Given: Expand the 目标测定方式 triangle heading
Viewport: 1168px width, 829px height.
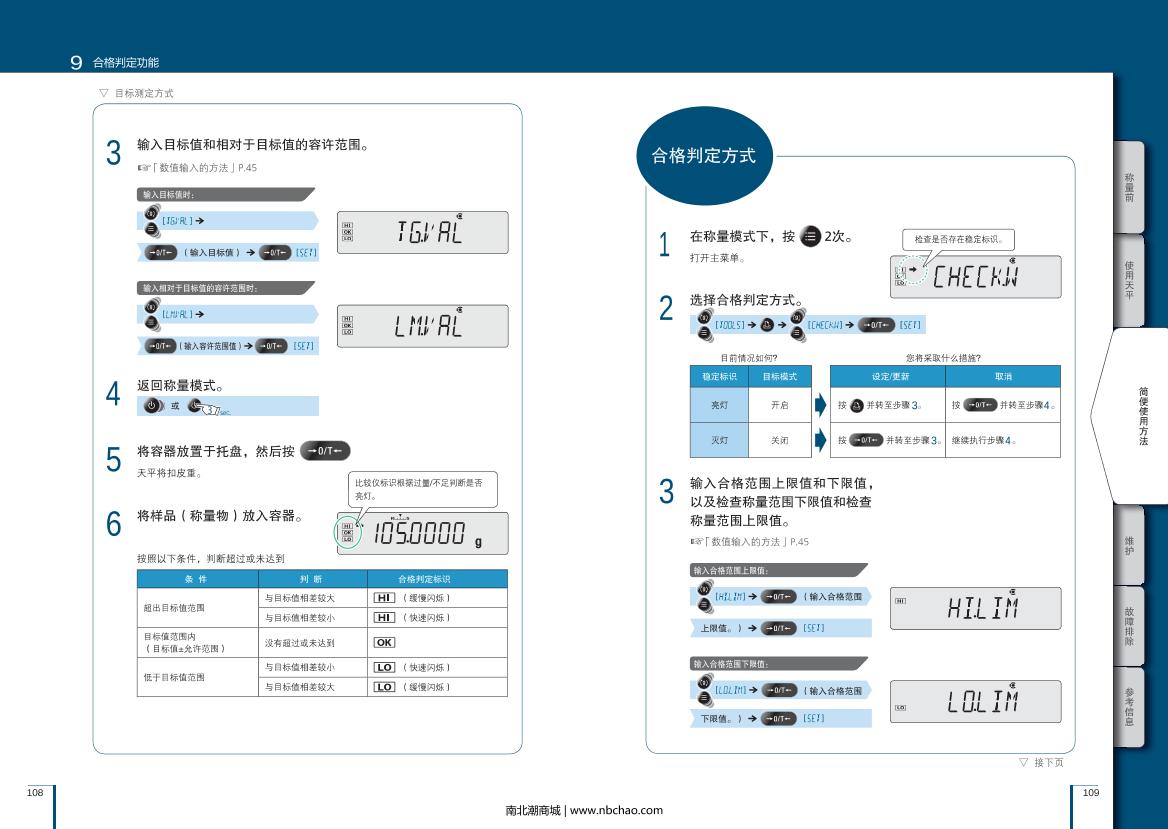Looking at the screenshot, I should [x=103, y=93].
